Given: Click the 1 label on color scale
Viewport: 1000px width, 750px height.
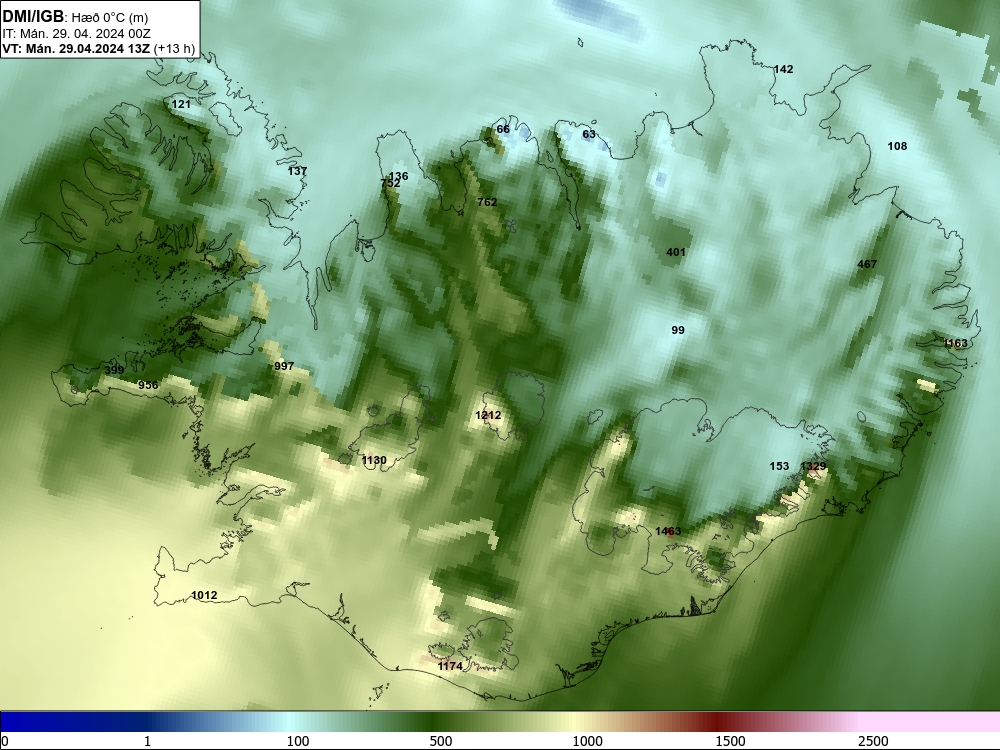Looking at the screenshot, I should click(147, 741).
